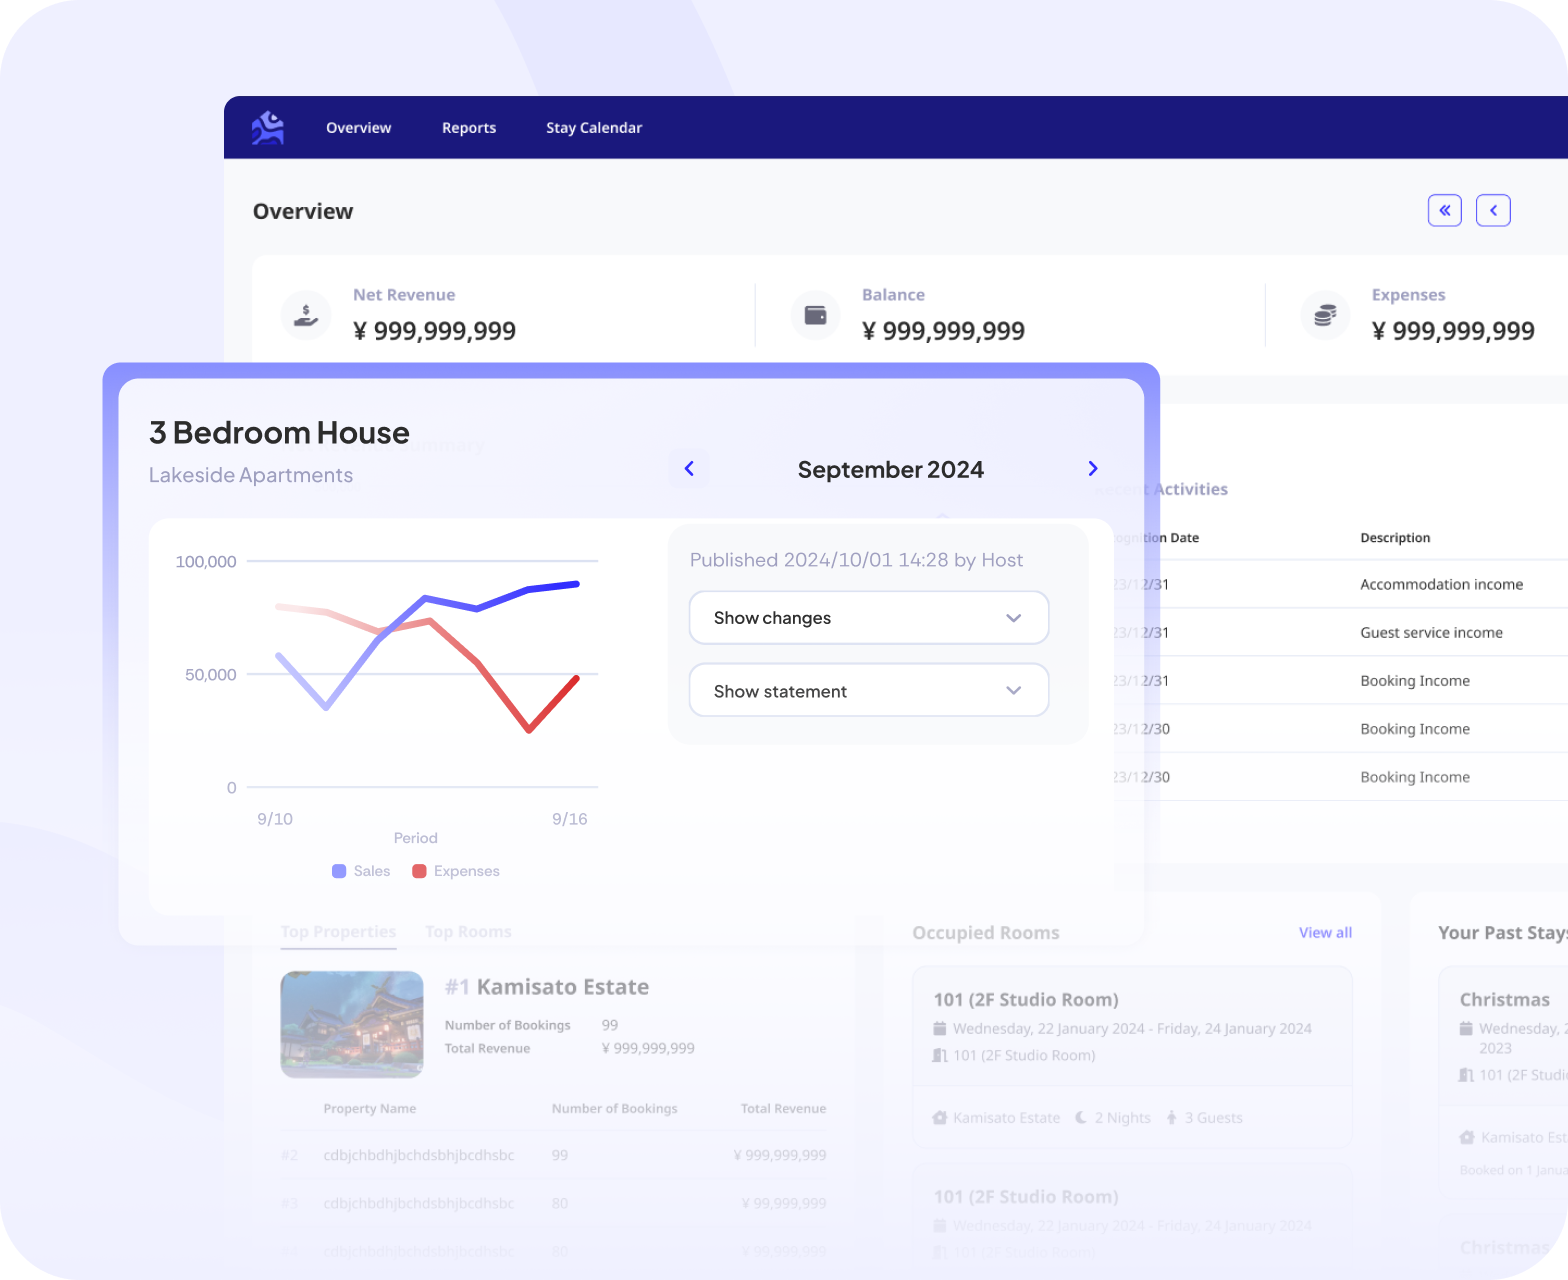Click the Net Revenue hand-coin icon
Screen dimensions: 1568x1280
[306, 315]
